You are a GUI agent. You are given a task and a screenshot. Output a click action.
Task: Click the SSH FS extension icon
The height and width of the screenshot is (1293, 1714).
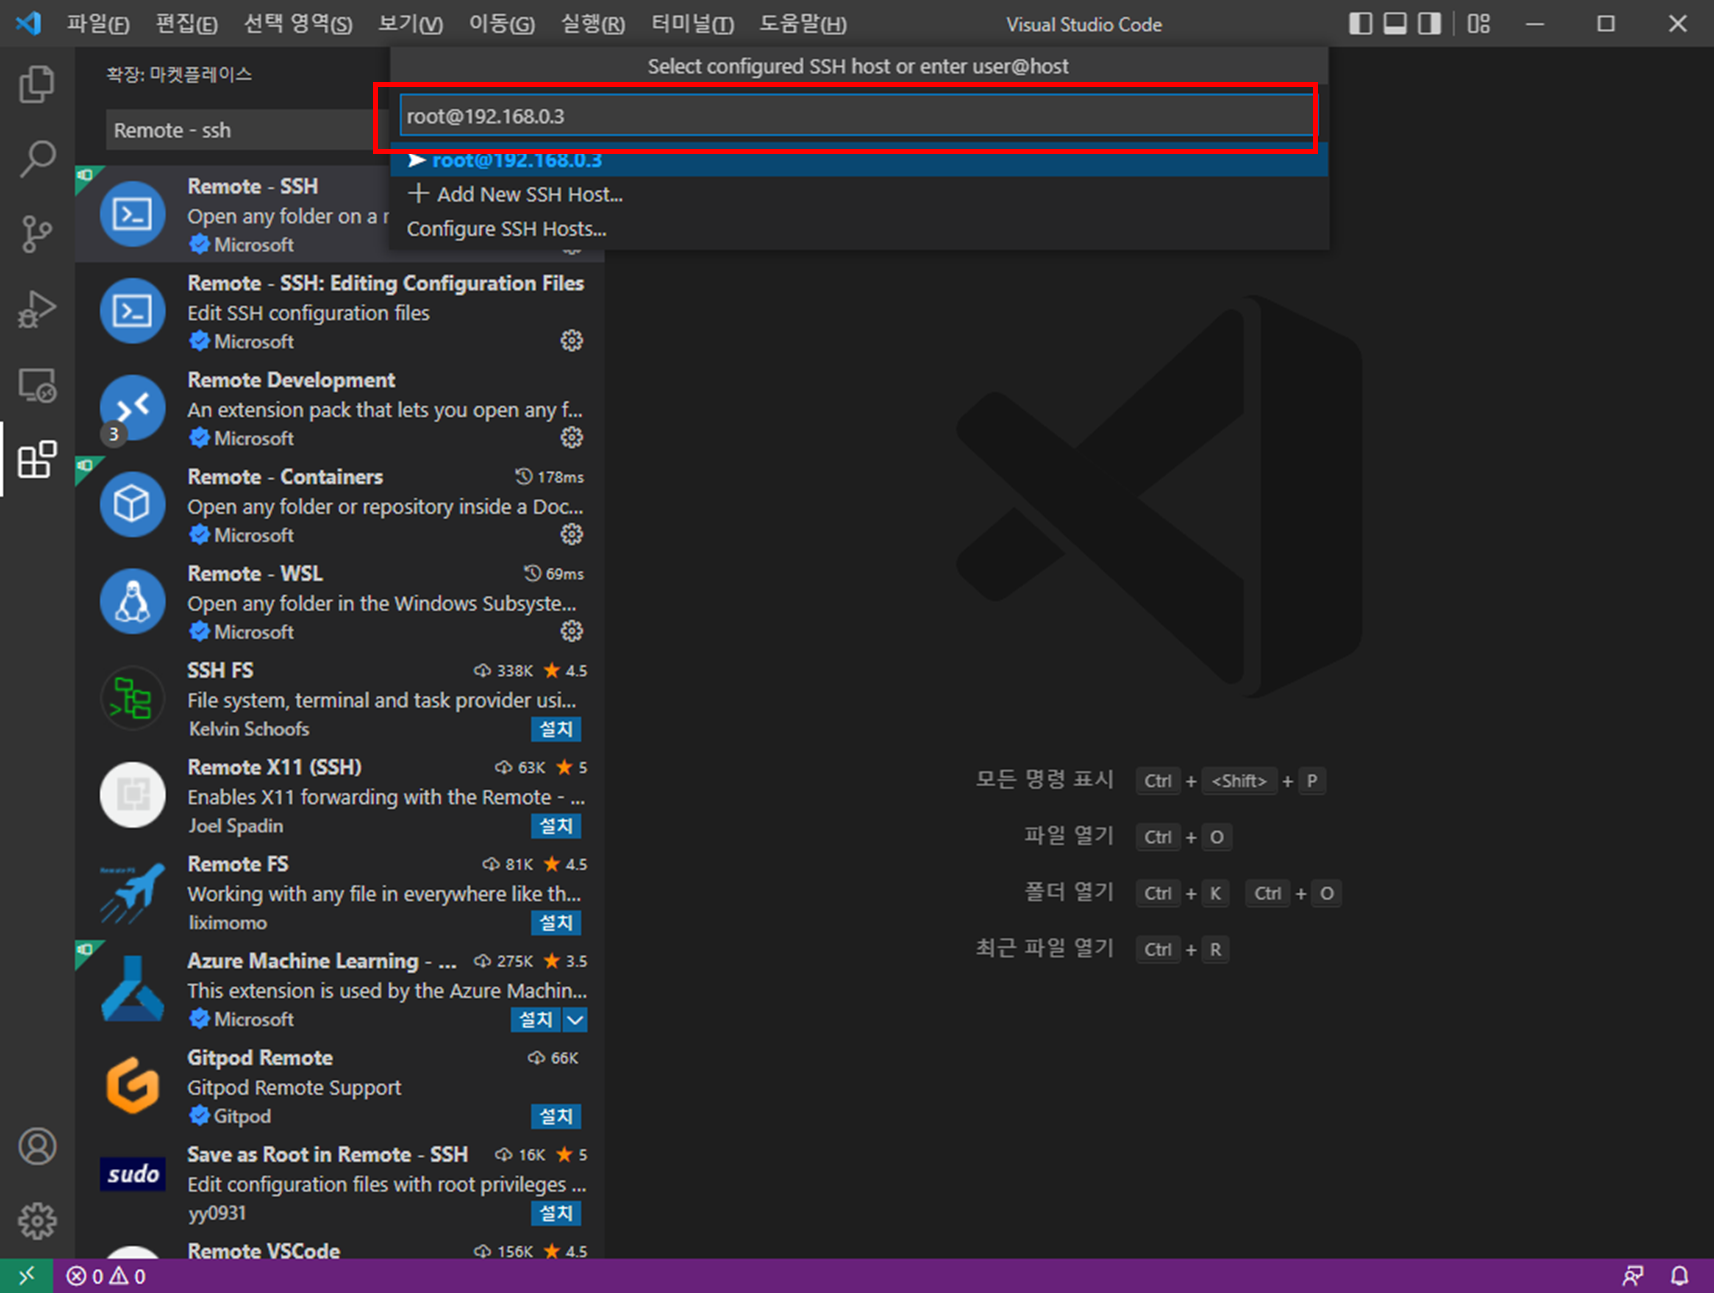click(x=133, y=698)
